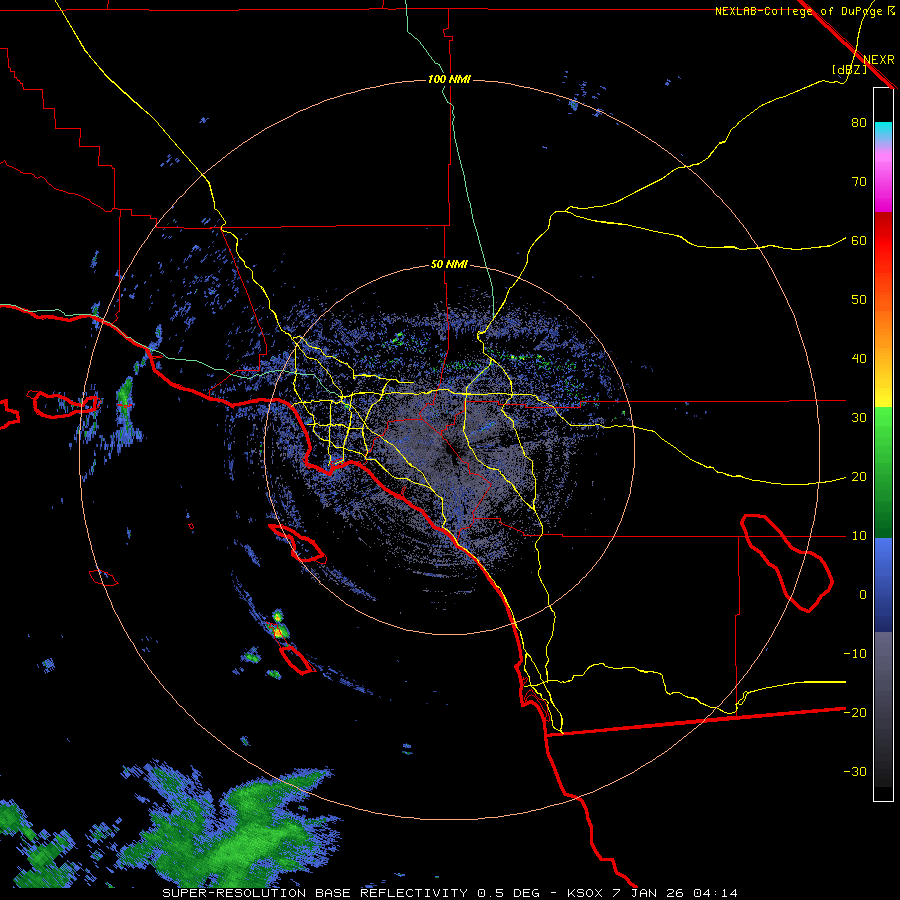Click the cyan top band of the color bar

pyautogui.click(x=883, y=132)
